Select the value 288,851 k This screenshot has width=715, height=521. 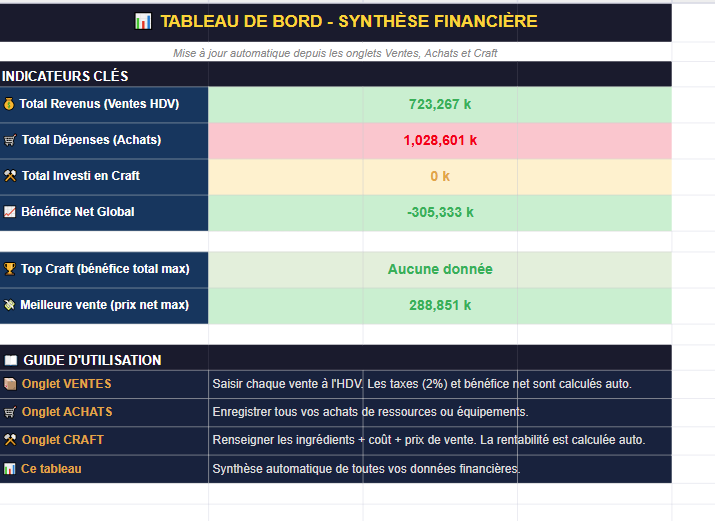pos(440,305)
